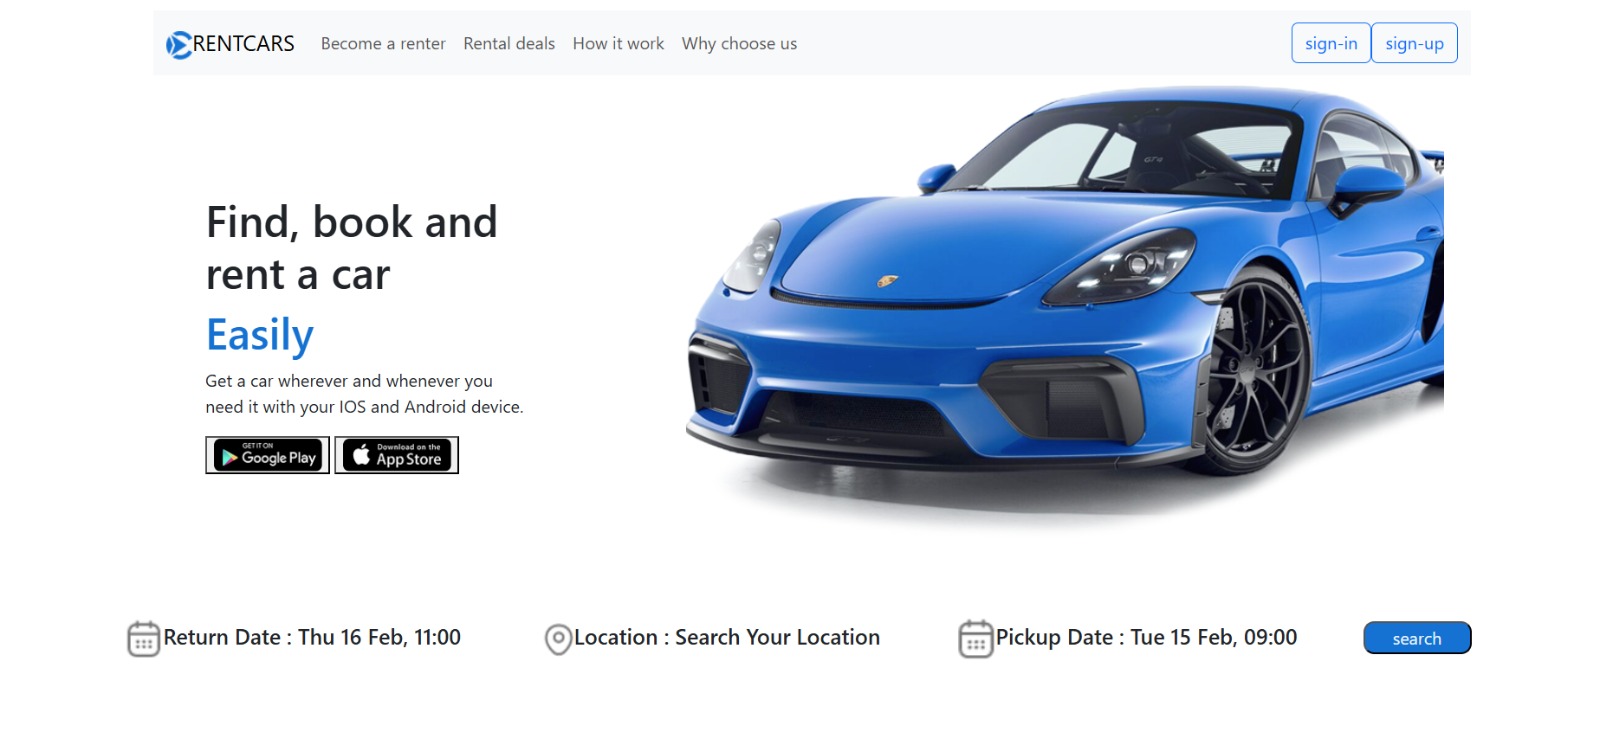Image resolution: width=1600 pixels, height=732 pixels.
Task: Click the Pickup Date calendar icon
Action: click(x=976, y=639)
